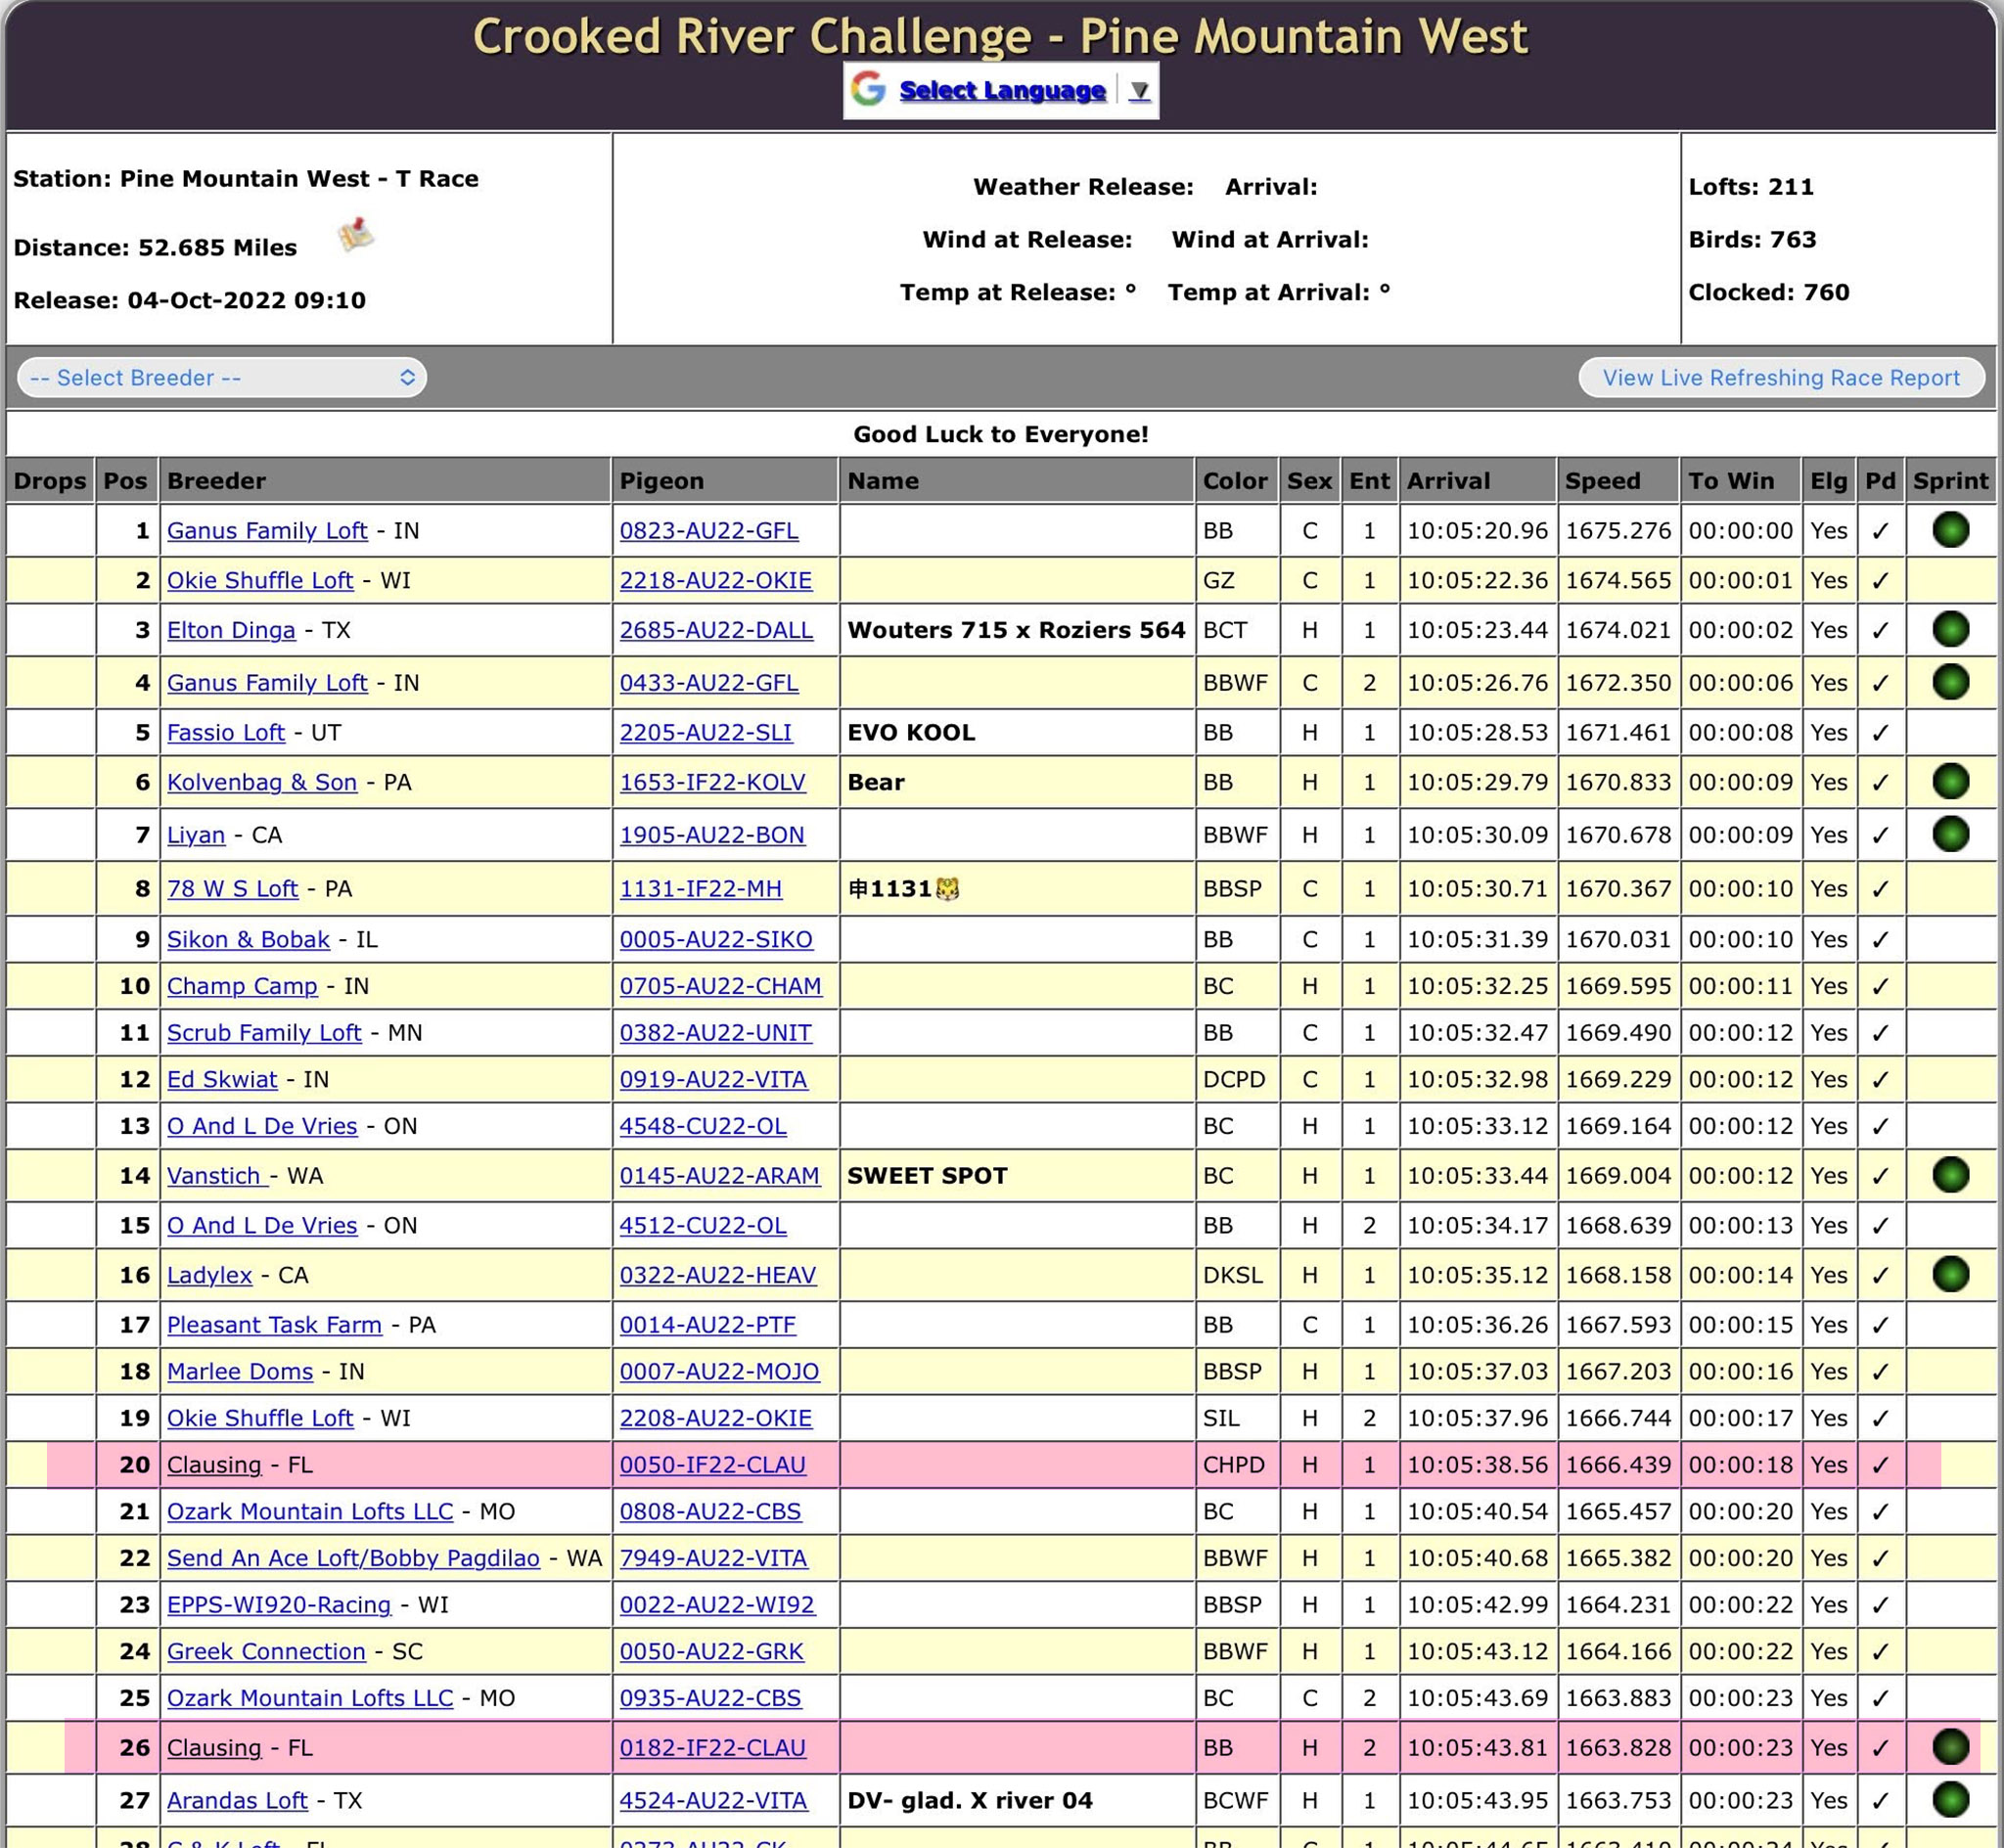Click the Pd checkmark in position 1 row

coord(1879,531)
